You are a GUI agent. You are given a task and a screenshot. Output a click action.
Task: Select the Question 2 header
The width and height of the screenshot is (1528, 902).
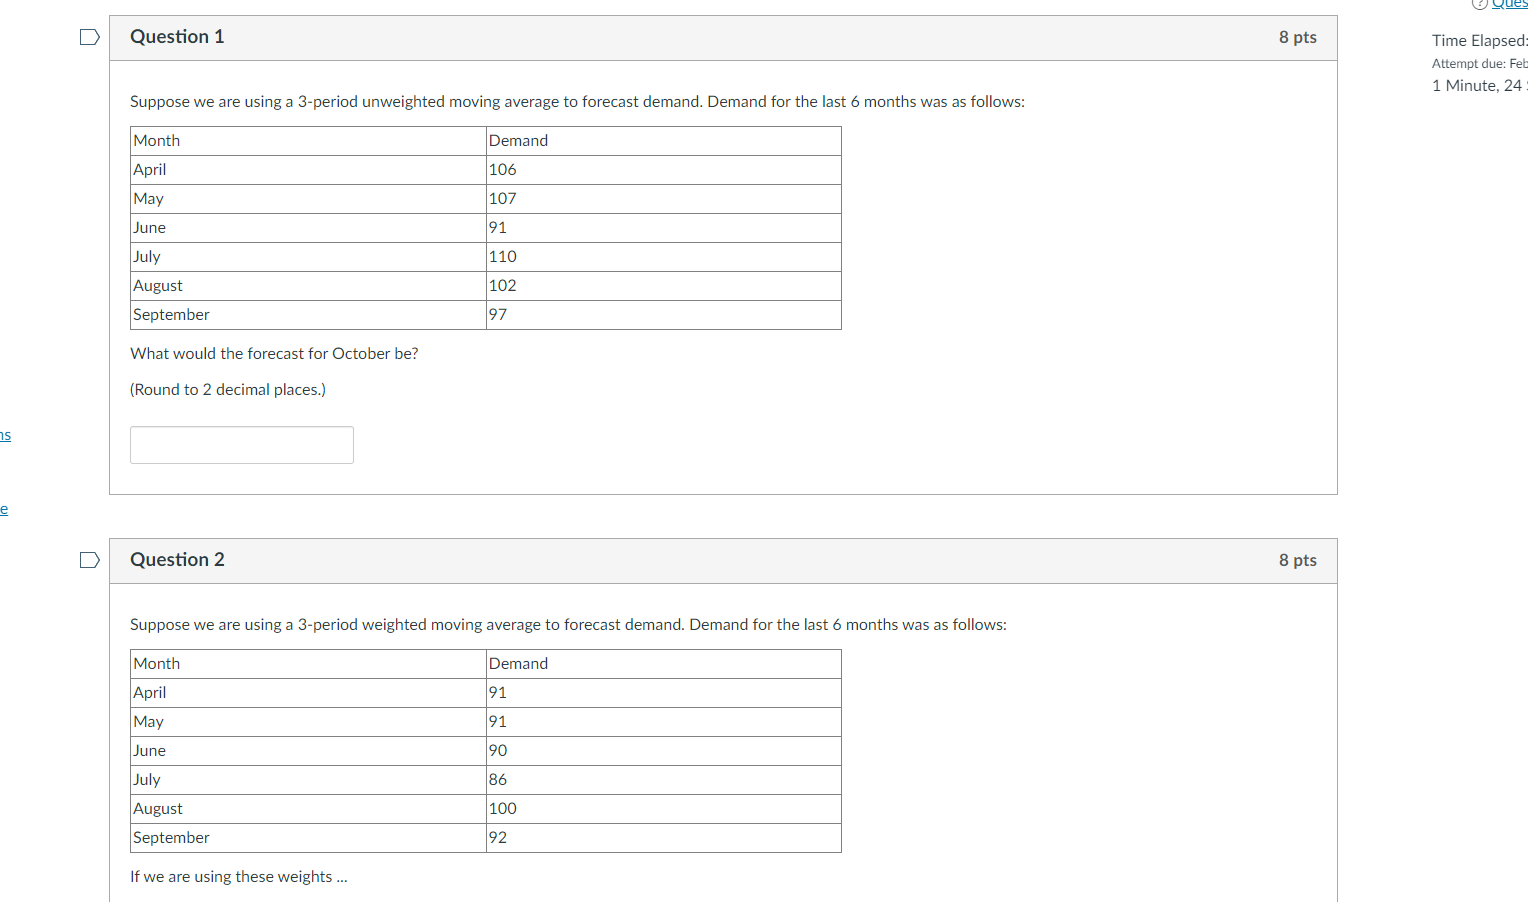177,559
